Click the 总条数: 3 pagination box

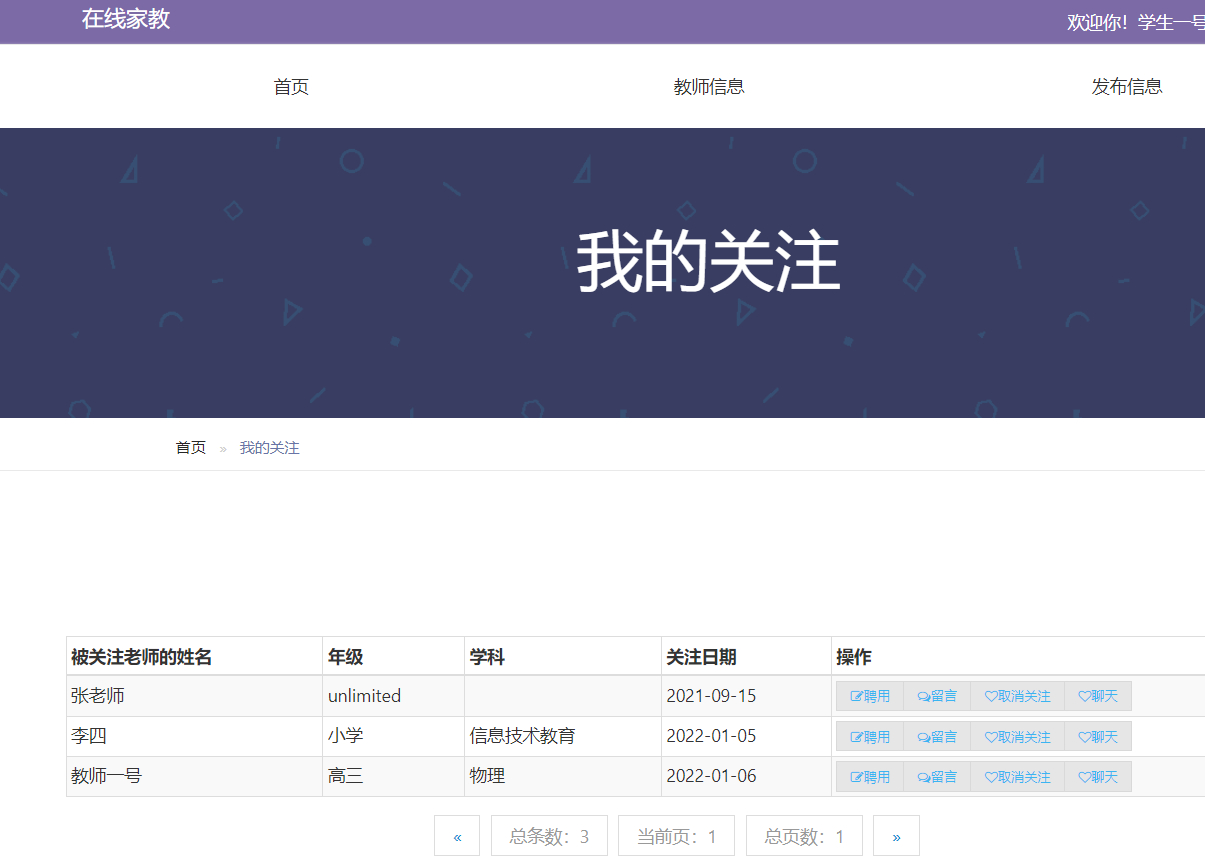point(549,835)
